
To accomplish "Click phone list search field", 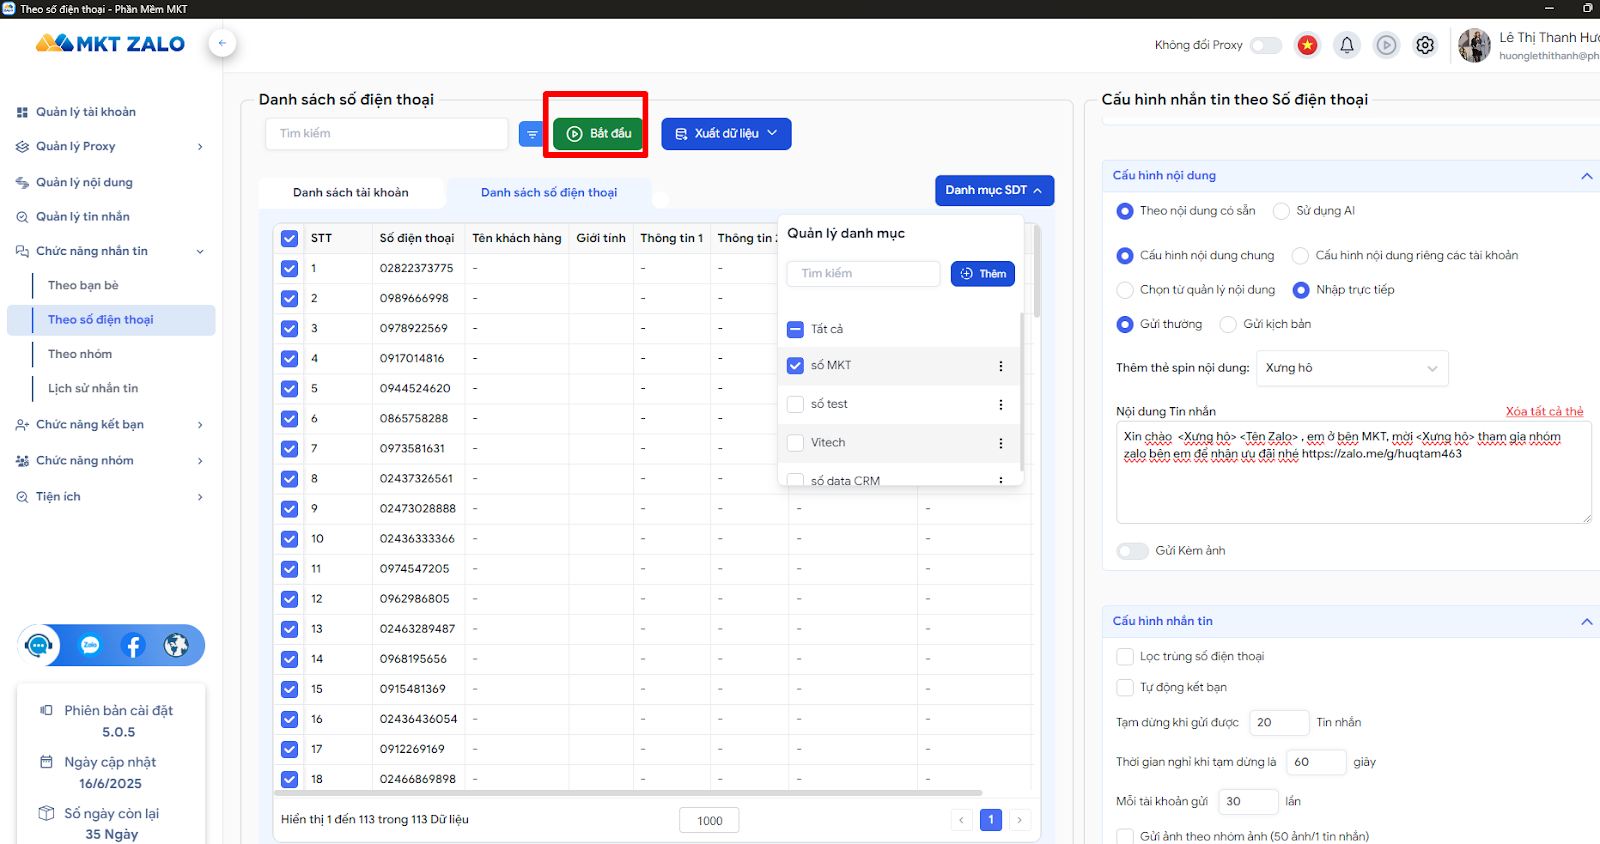I will coord(387,134).
